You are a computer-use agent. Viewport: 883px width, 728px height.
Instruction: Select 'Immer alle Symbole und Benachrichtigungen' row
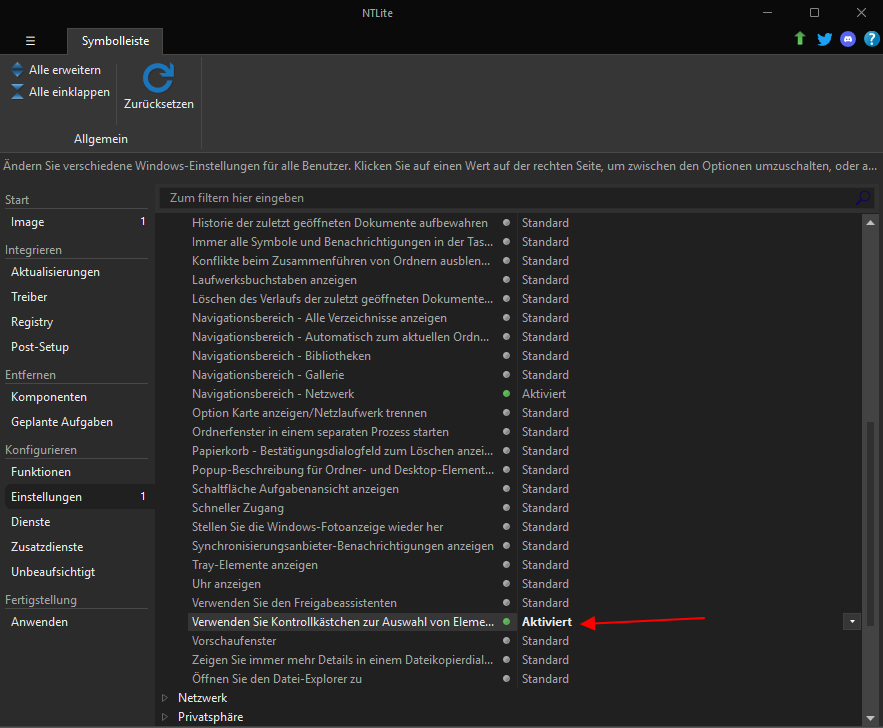[341, 242]
